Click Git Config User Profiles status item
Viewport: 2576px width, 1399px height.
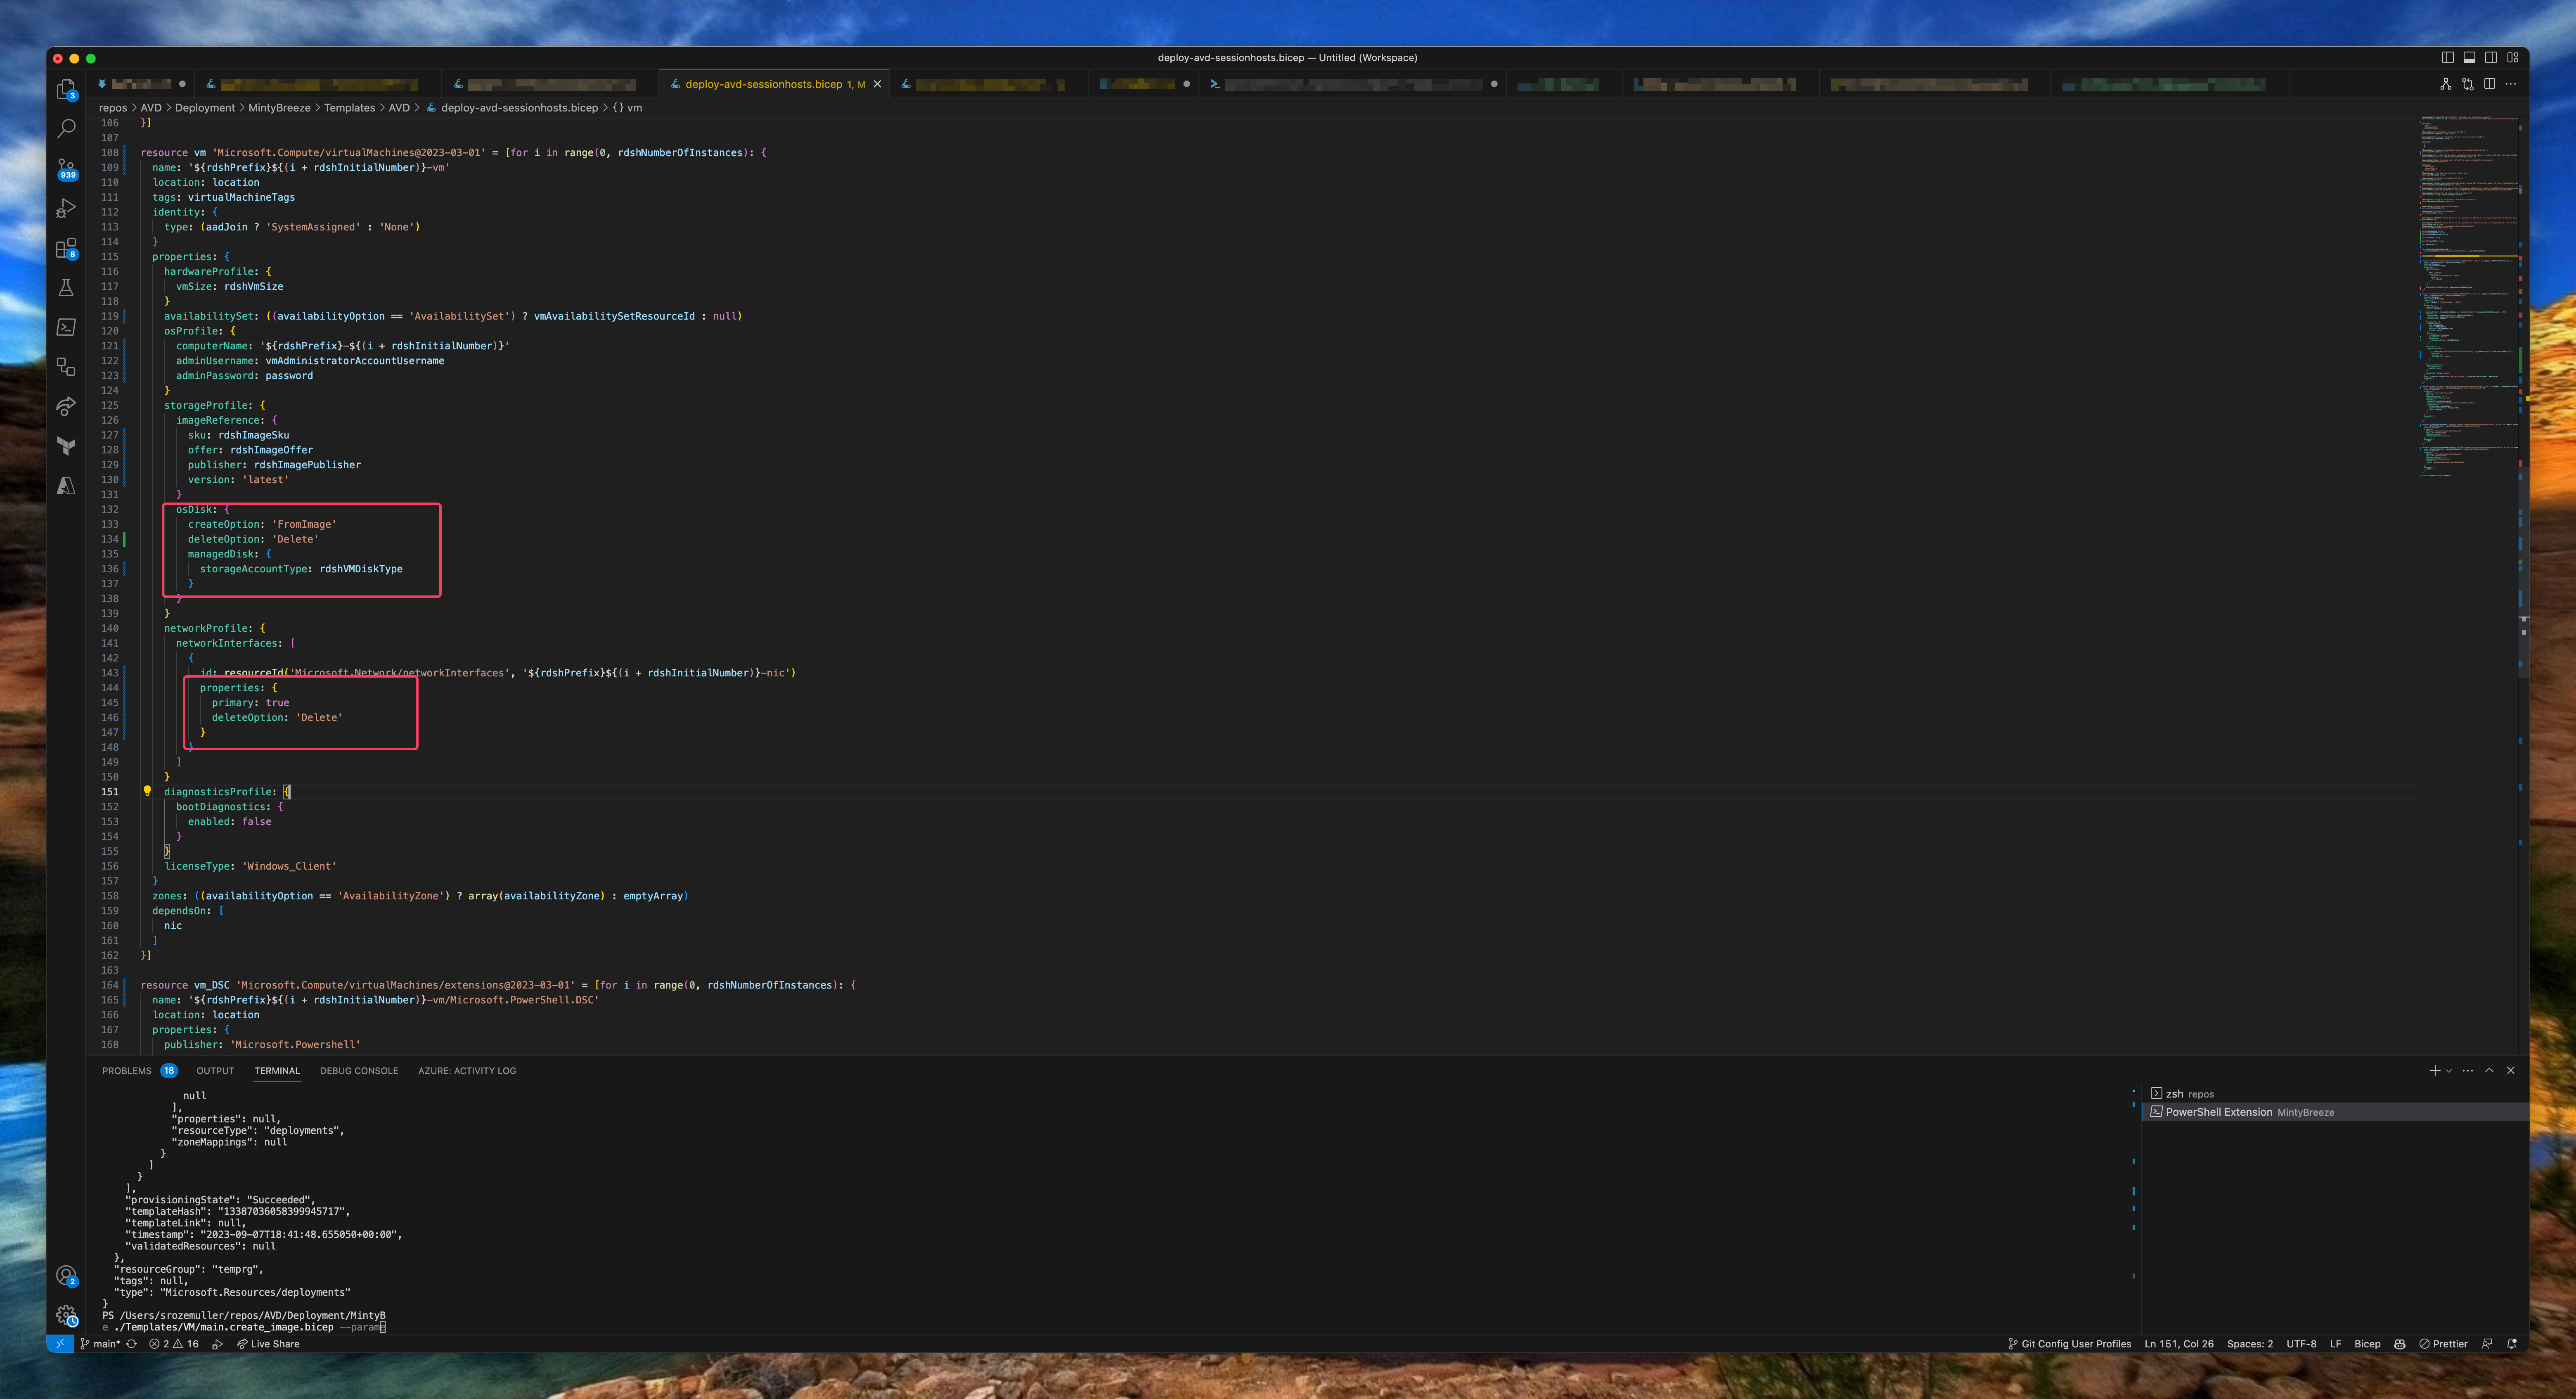[x=2069, y=1344]
